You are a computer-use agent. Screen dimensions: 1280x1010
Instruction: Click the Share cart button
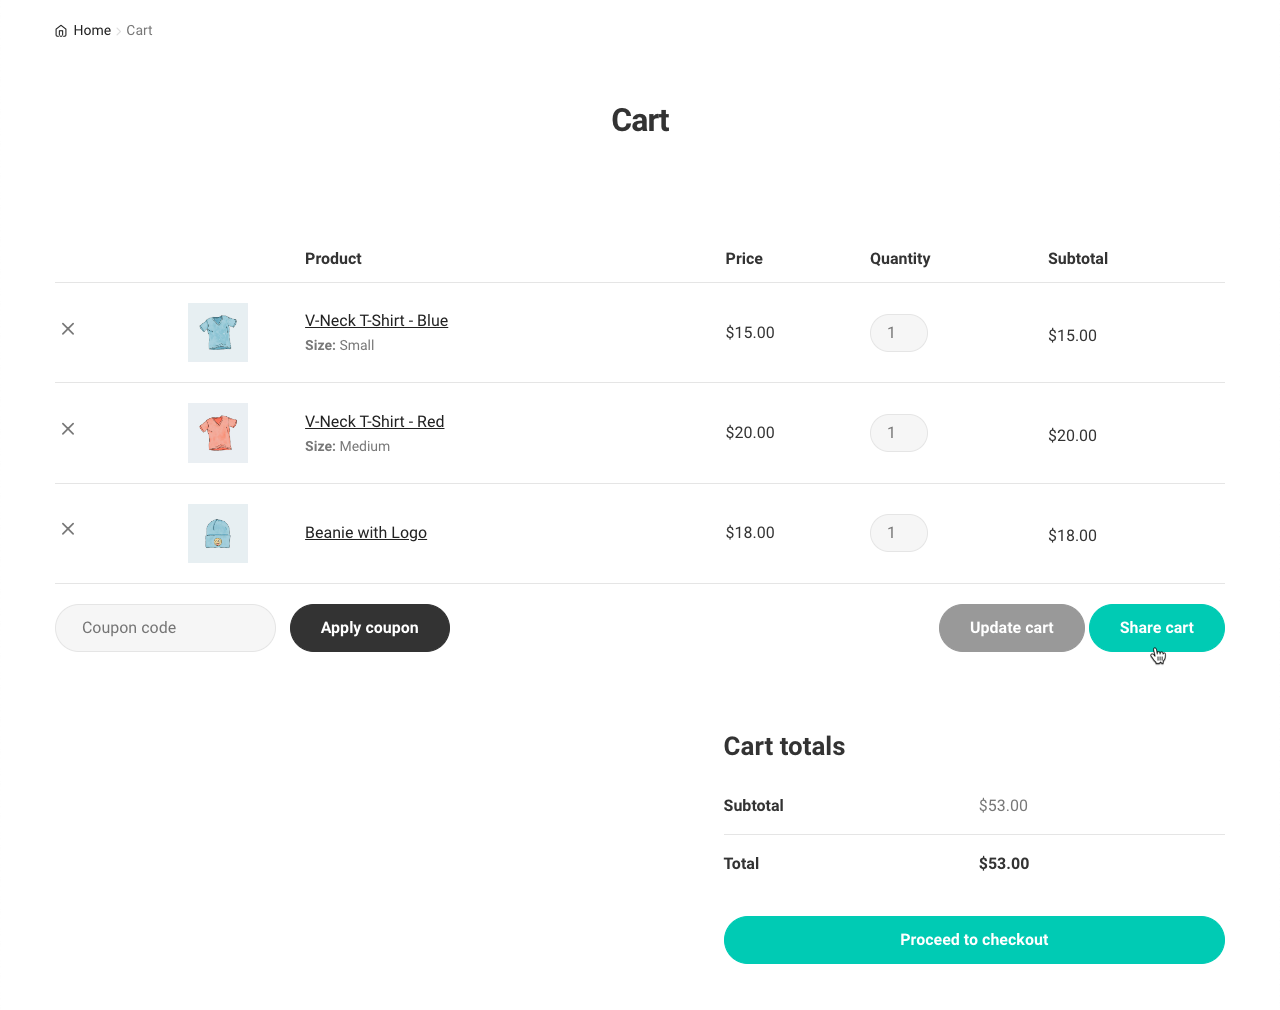[x=1156, y=628]
